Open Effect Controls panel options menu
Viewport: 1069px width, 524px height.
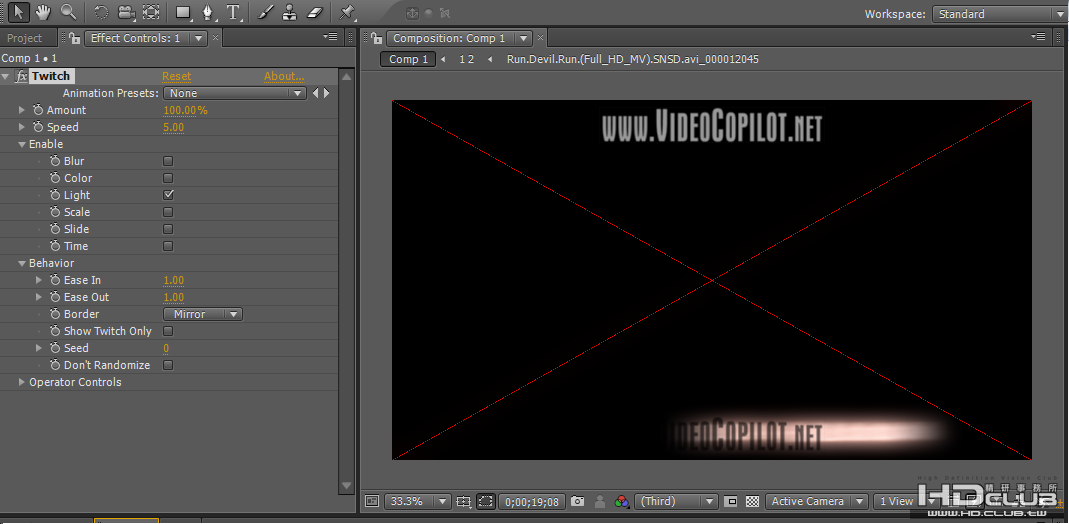(x=331, y=37)
